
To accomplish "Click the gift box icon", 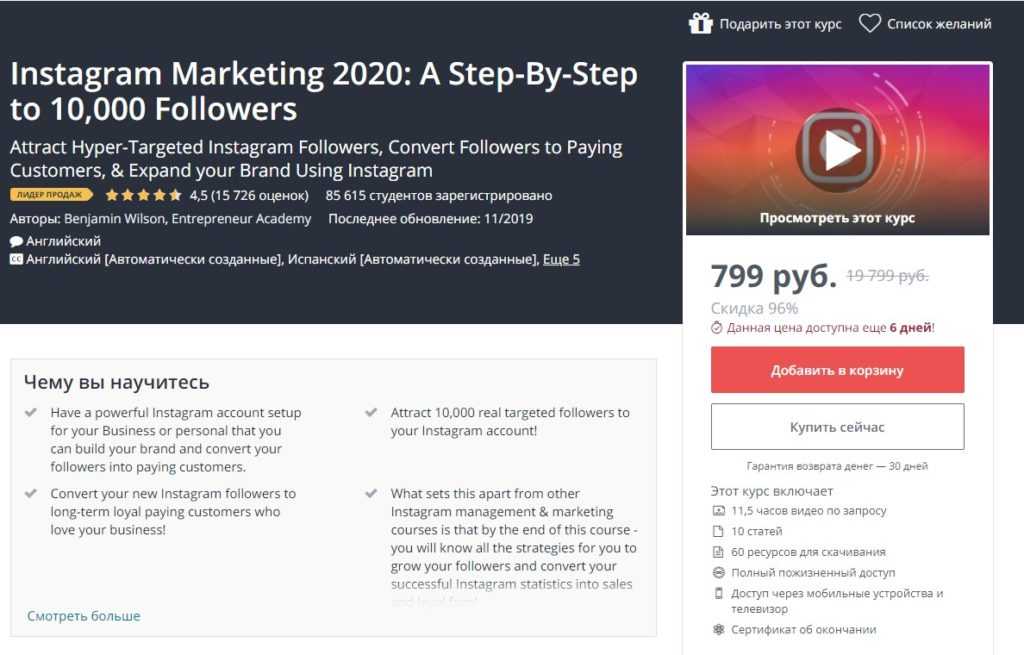I will 700,23.
